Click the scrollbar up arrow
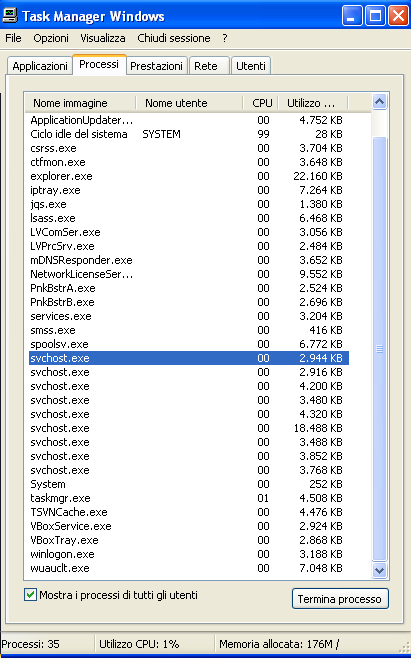411x658 pixels. [x=380, y=102]
